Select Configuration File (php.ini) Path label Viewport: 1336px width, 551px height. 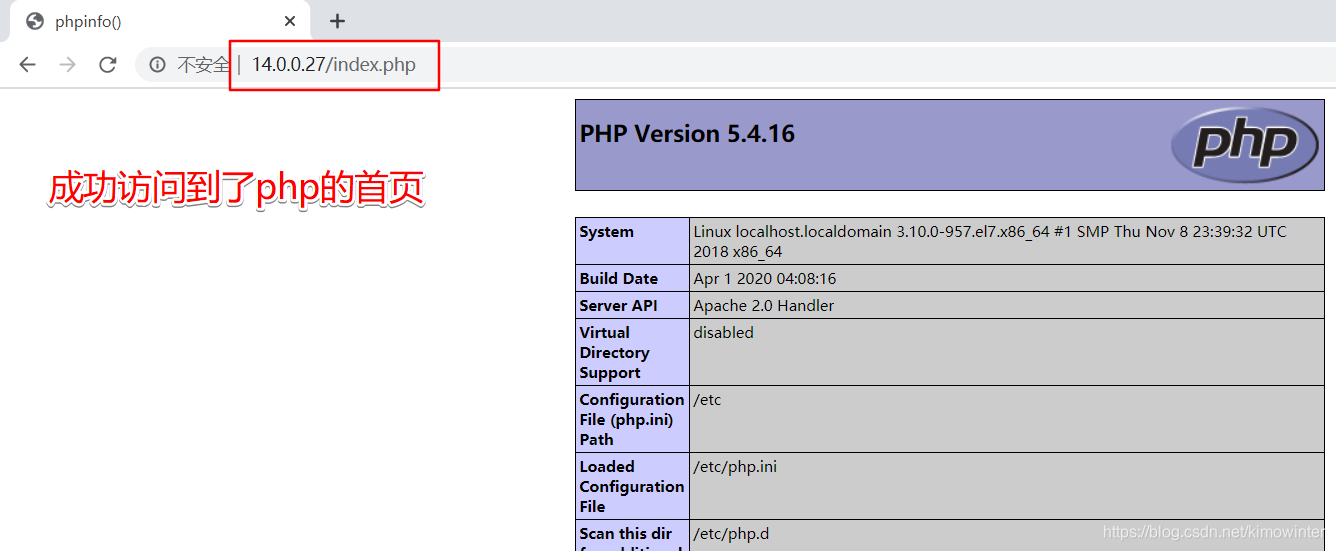pos(632,419)
